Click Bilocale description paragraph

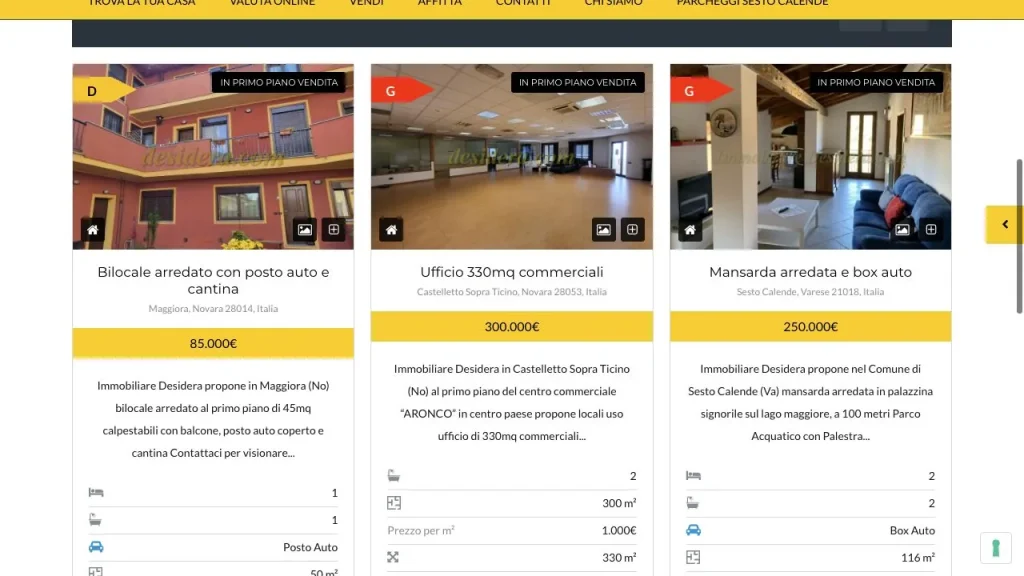(213, 419)
